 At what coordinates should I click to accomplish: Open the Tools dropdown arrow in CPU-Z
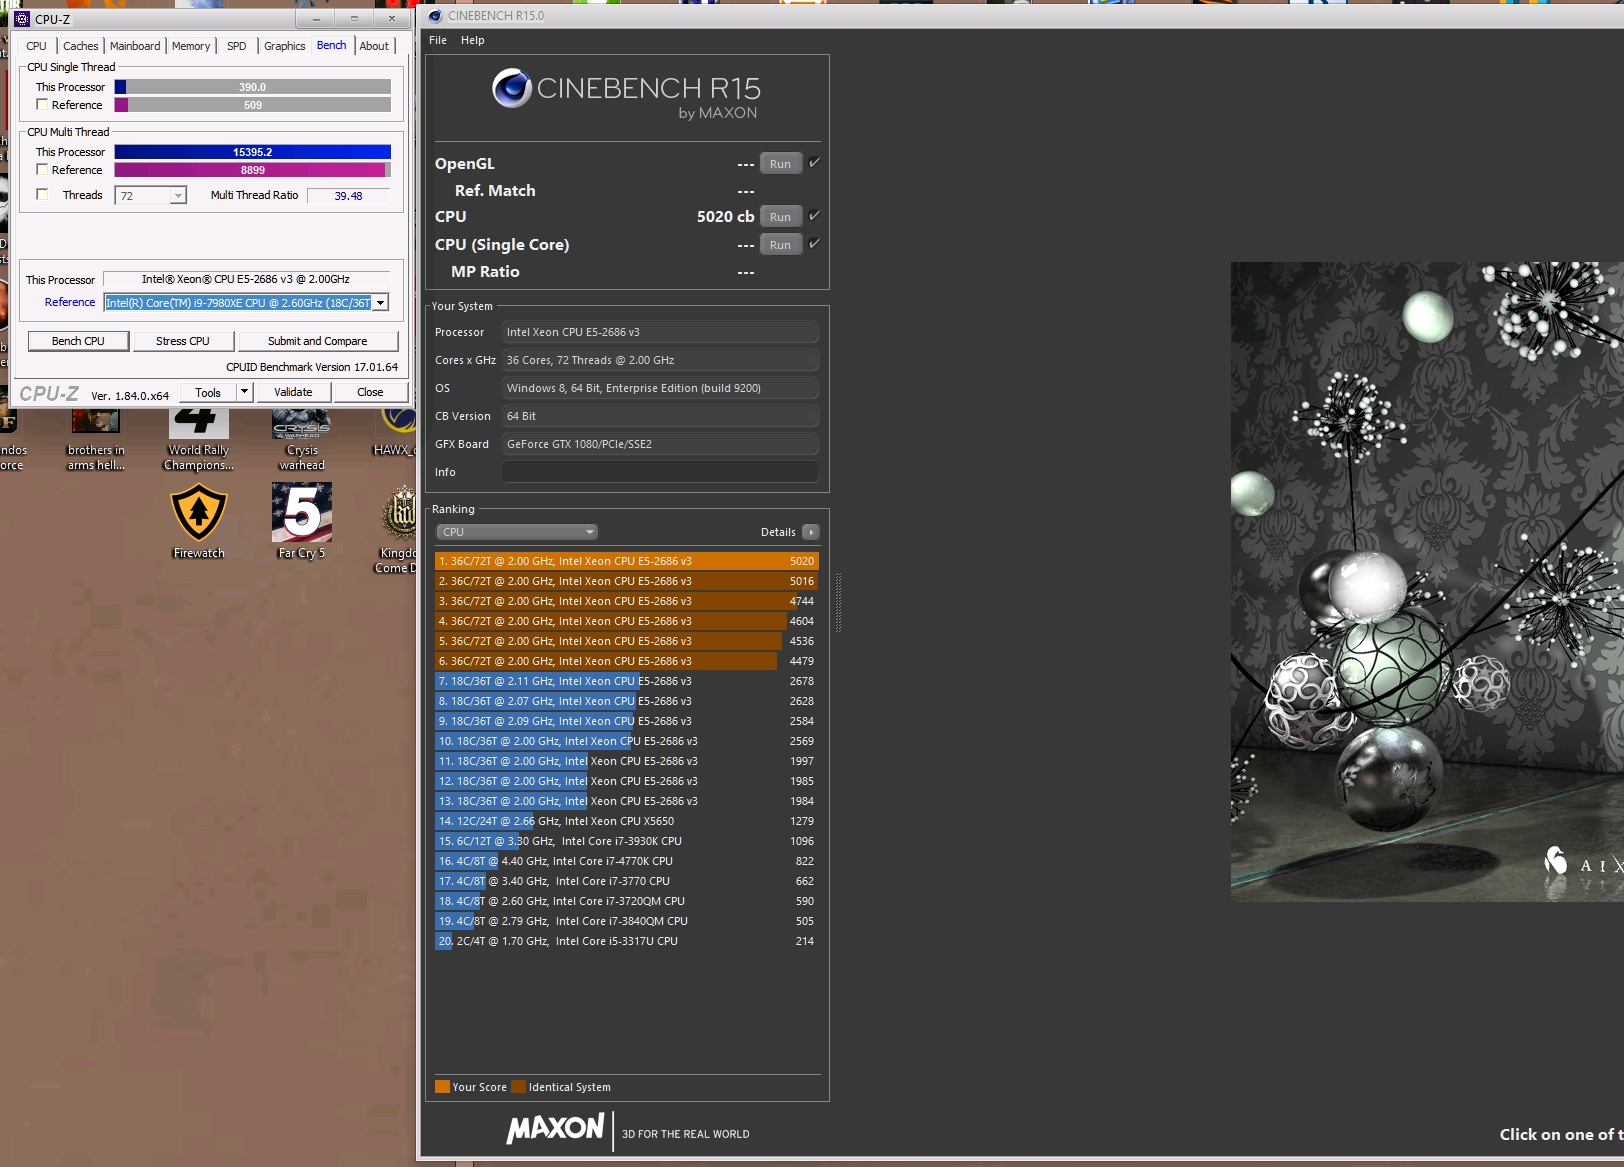tap(244, 392)
